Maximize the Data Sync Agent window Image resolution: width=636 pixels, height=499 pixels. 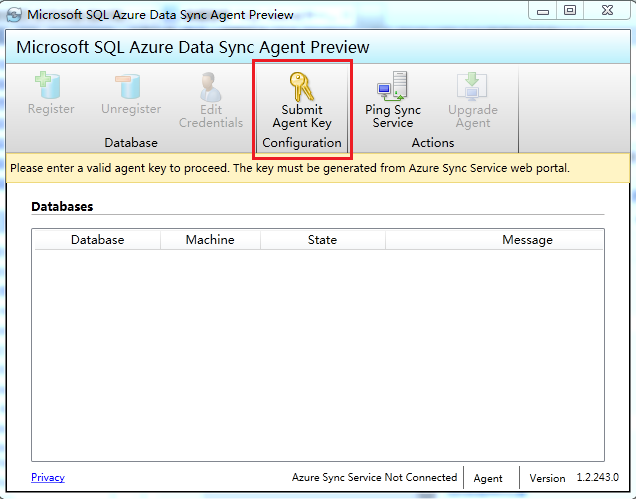(x=570, y=11)
